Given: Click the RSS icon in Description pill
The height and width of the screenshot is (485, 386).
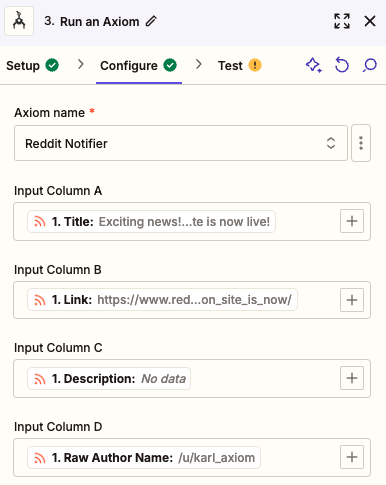Looking at the screenshot, I should click(40, 379).
